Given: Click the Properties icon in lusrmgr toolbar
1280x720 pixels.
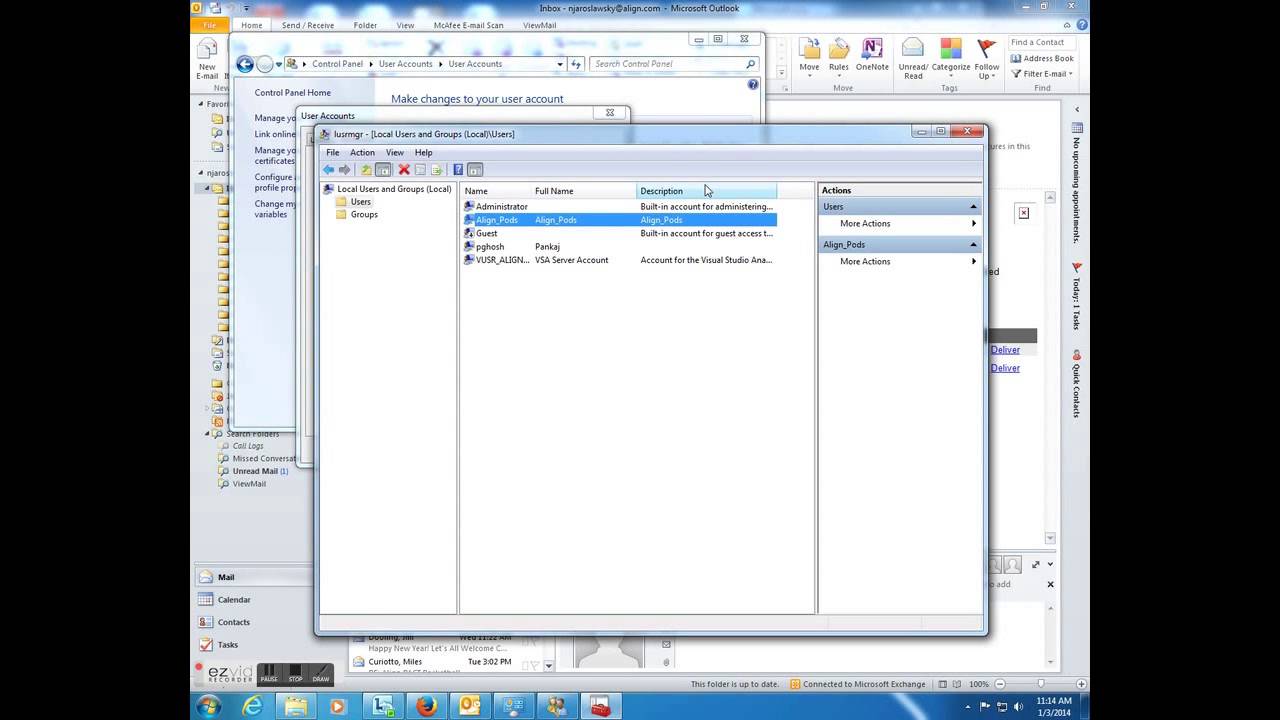Looking at the screenshot, I should (x=420, y=170).
